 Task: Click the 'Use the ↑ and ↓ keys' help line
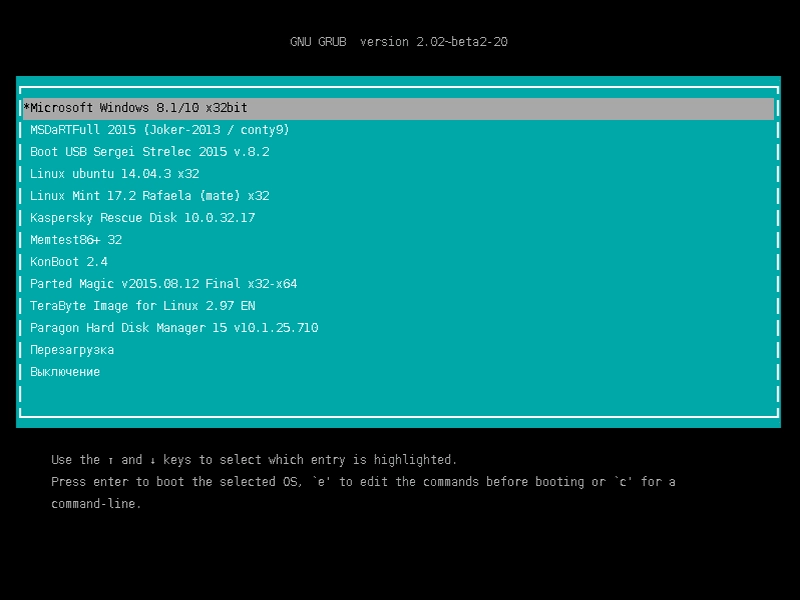pyautogui.click(x=254, y=460)
